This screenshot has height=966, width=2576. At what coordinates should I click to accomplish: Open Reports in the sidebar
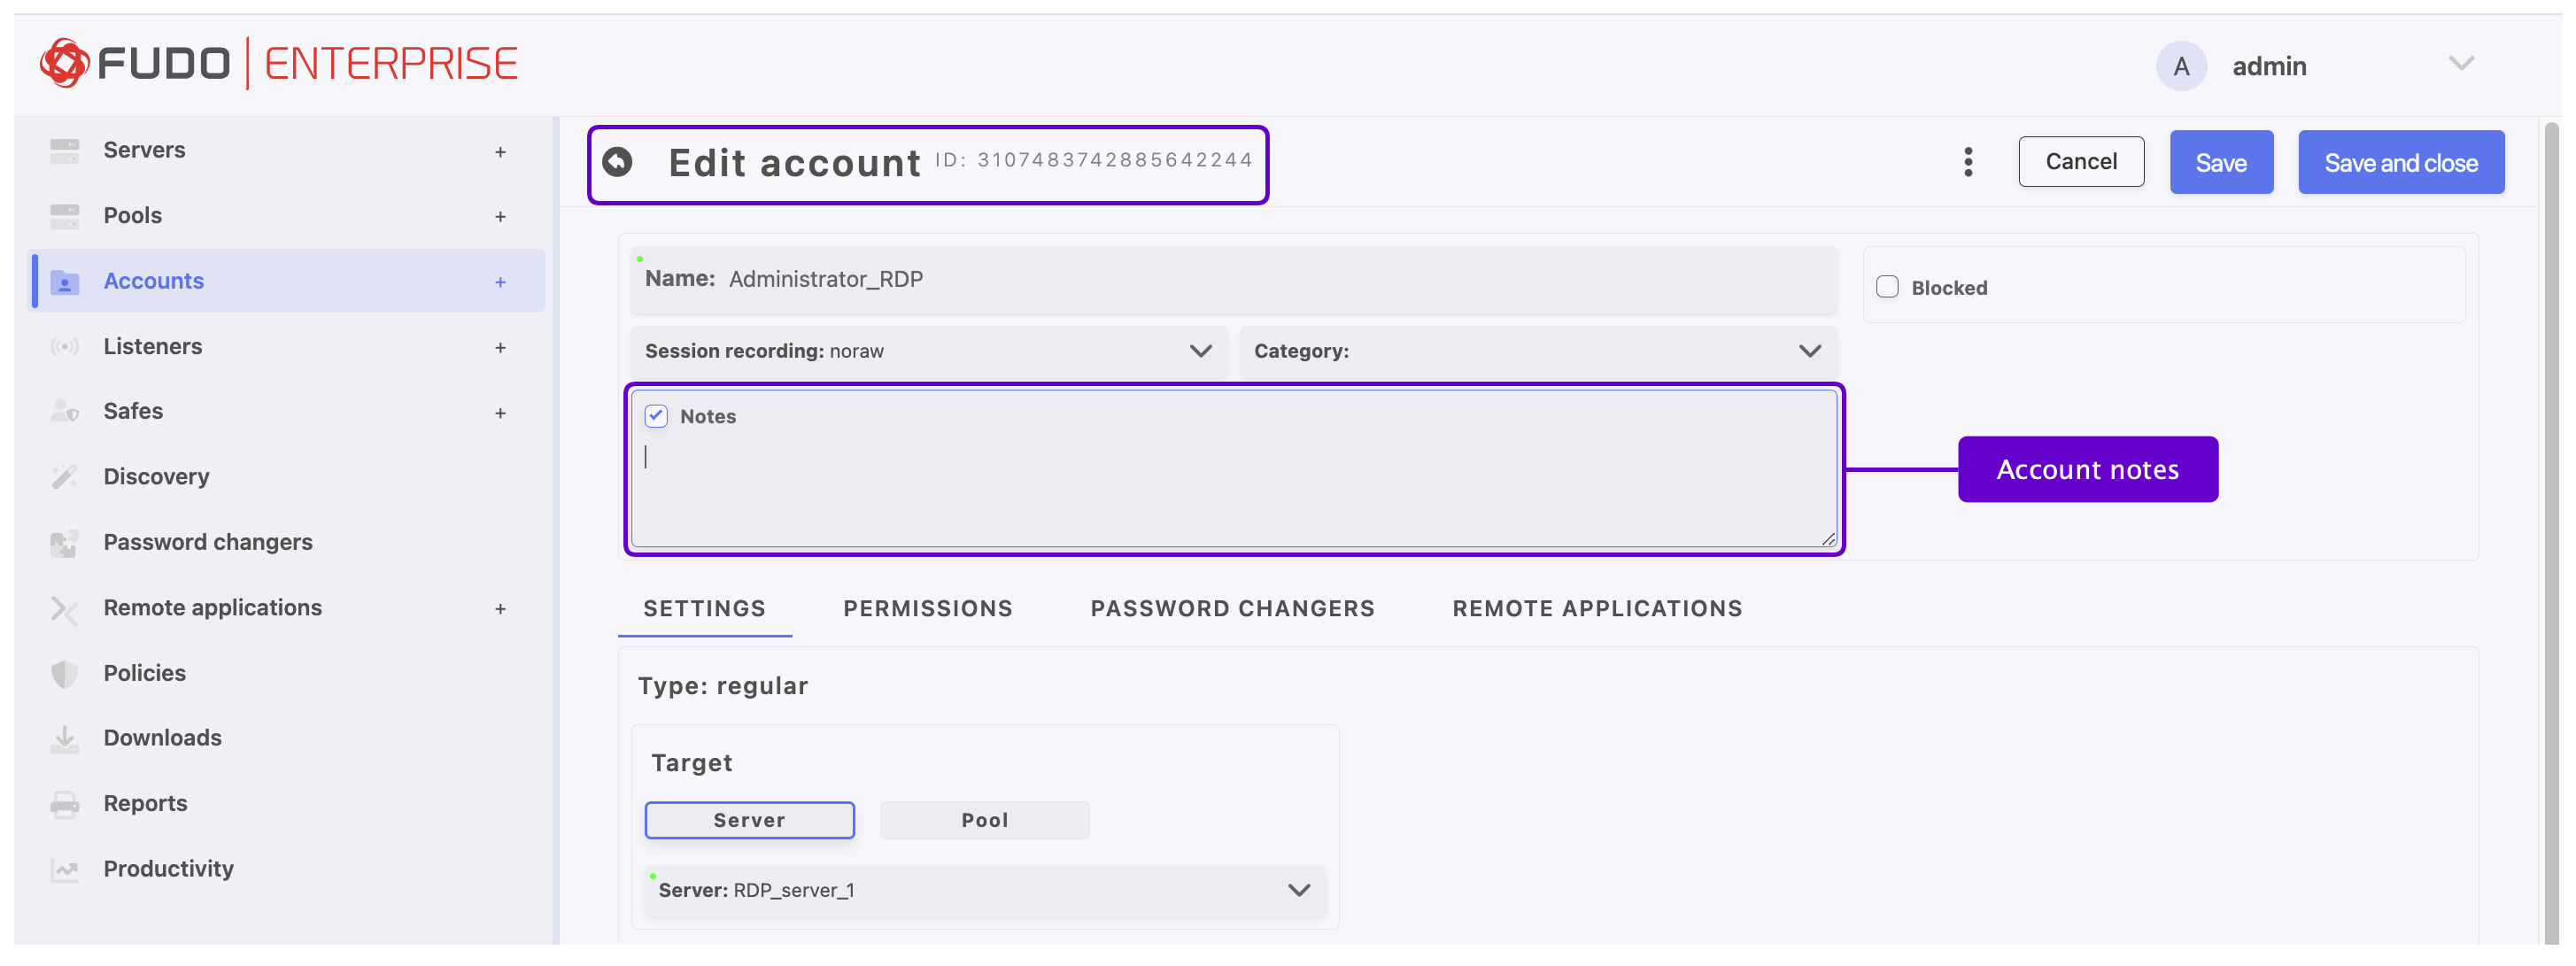[287, 804]
